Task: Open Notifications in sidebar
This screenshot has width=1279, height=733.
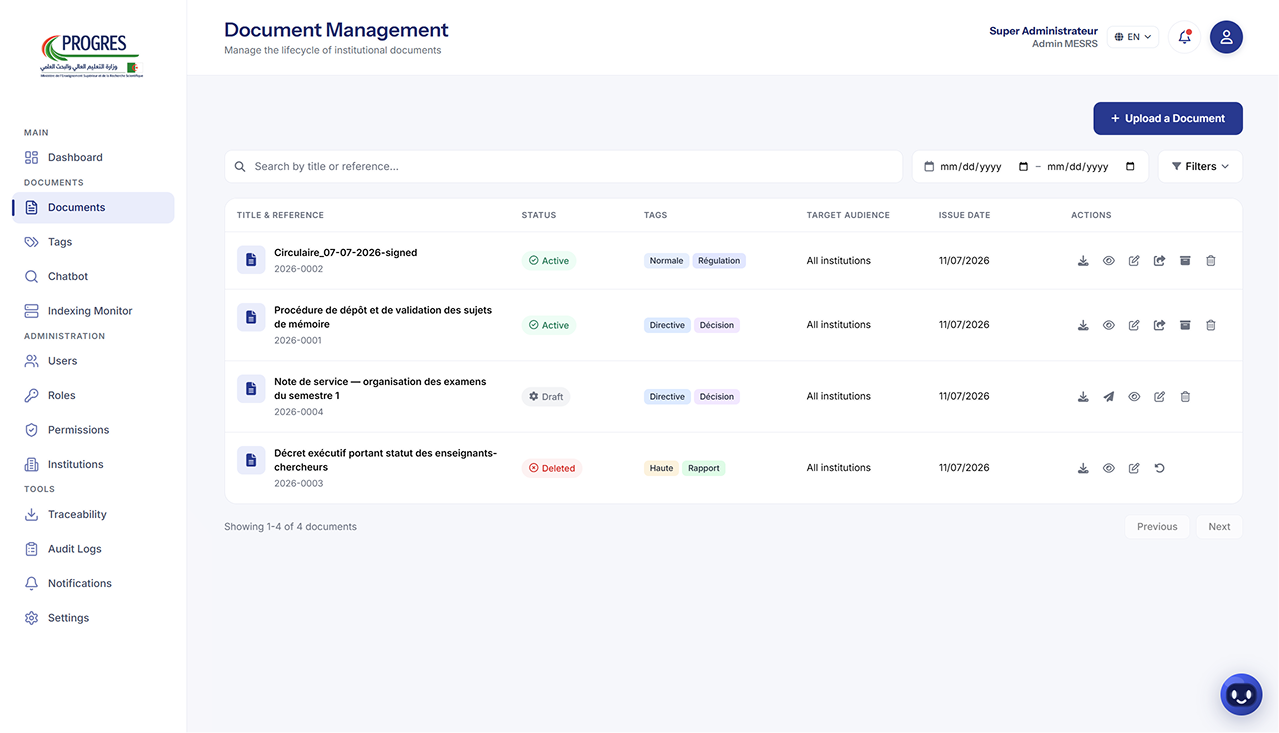Action: 93,584
